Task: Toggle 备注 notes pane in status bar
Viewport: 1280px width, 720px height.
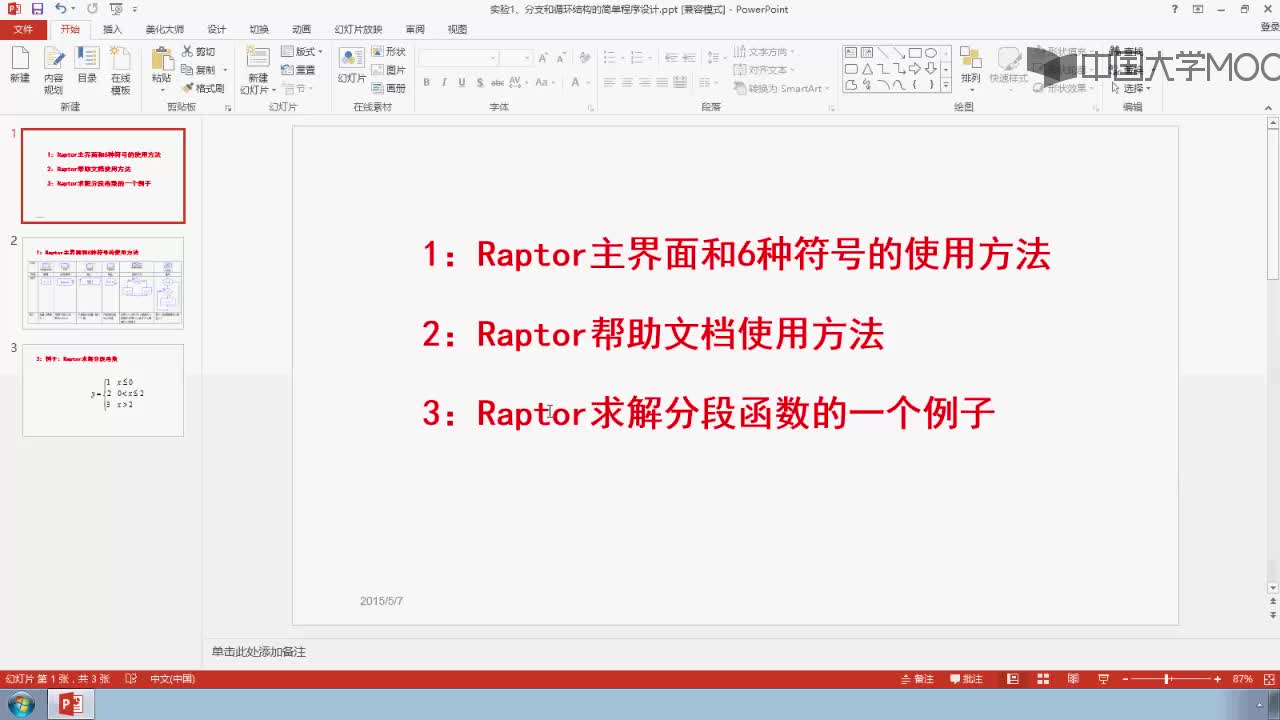Action: coord(916,679)
